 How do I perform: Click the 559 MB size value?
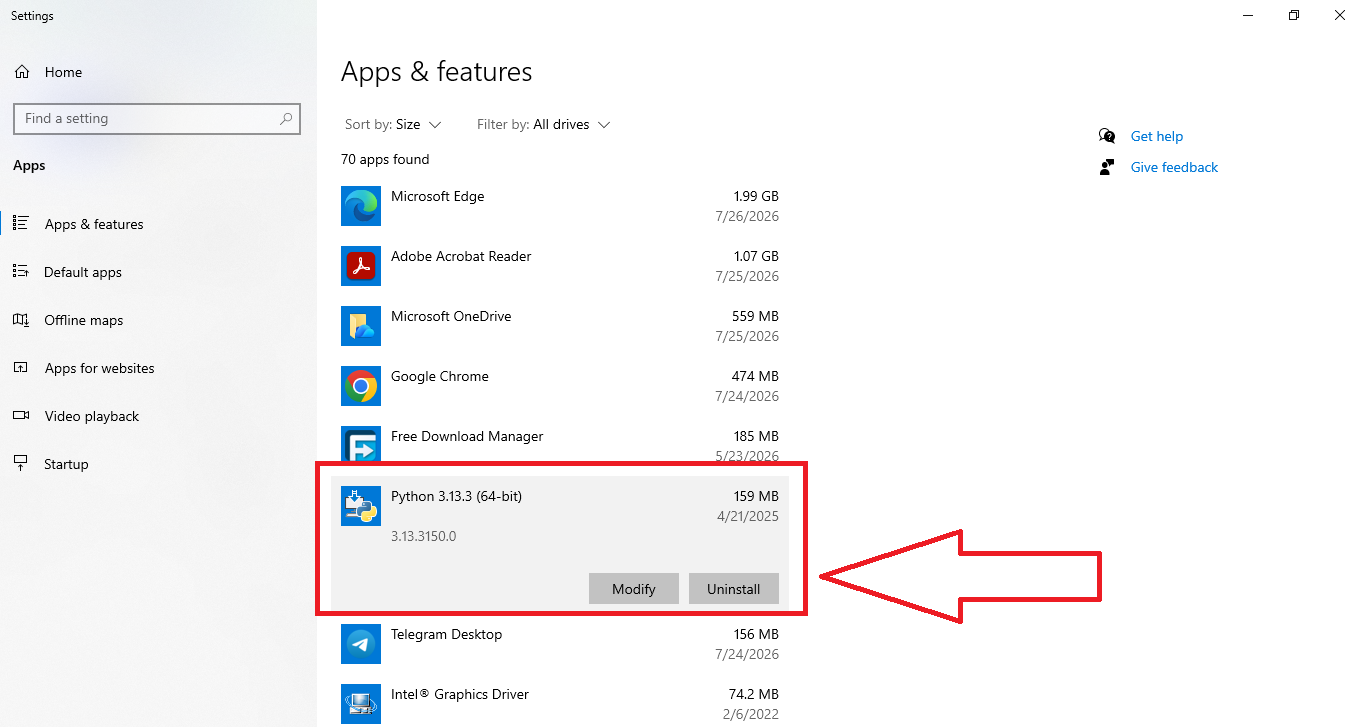pyautogui.click(x=755, y=316)
